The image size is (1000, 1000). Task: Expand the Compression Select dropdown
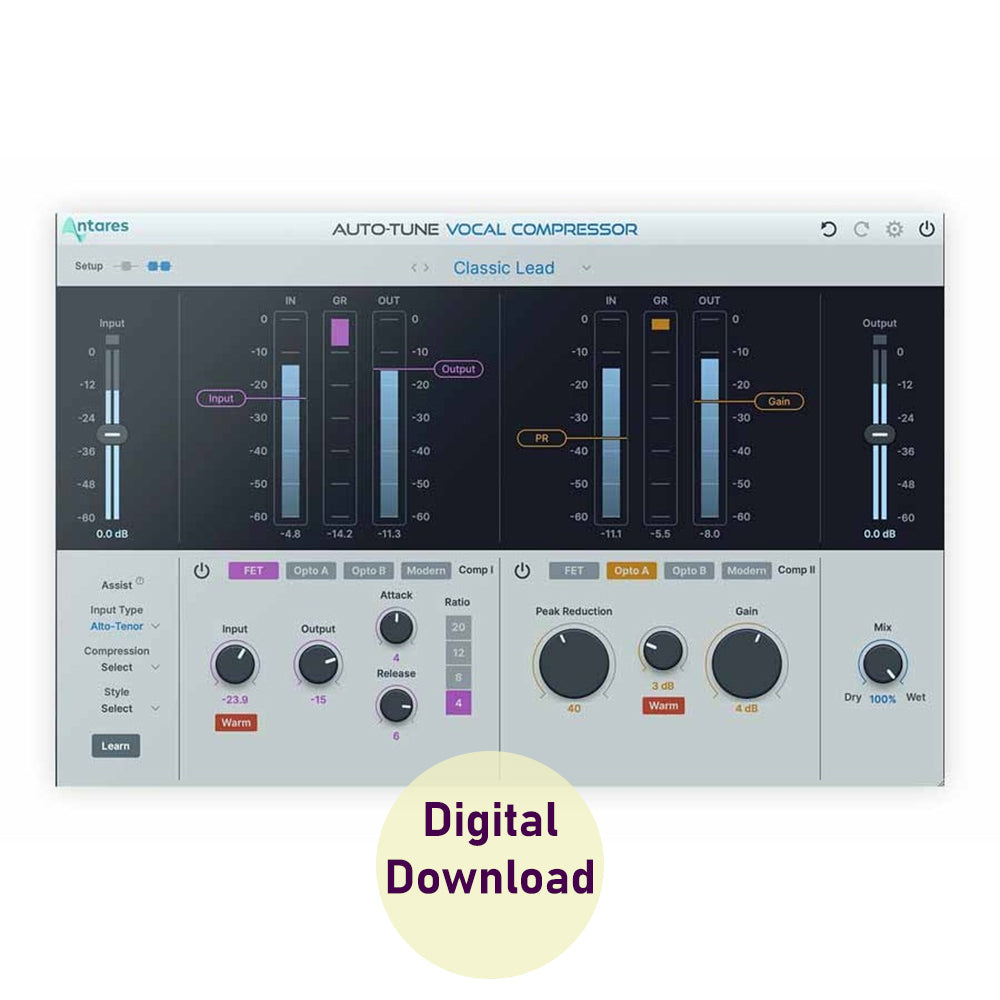point(155,667)
